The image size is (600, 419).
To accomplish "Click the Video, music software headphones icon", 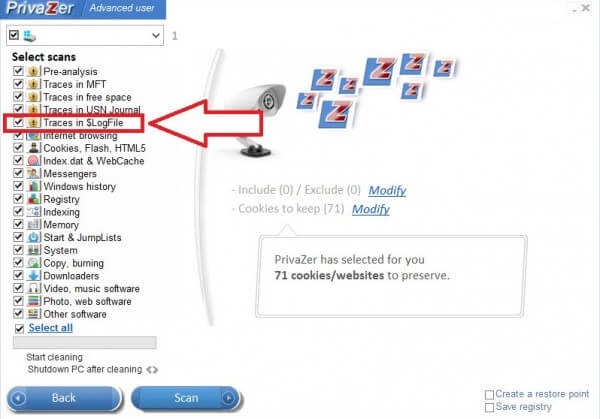I will (x=34, y=288).
